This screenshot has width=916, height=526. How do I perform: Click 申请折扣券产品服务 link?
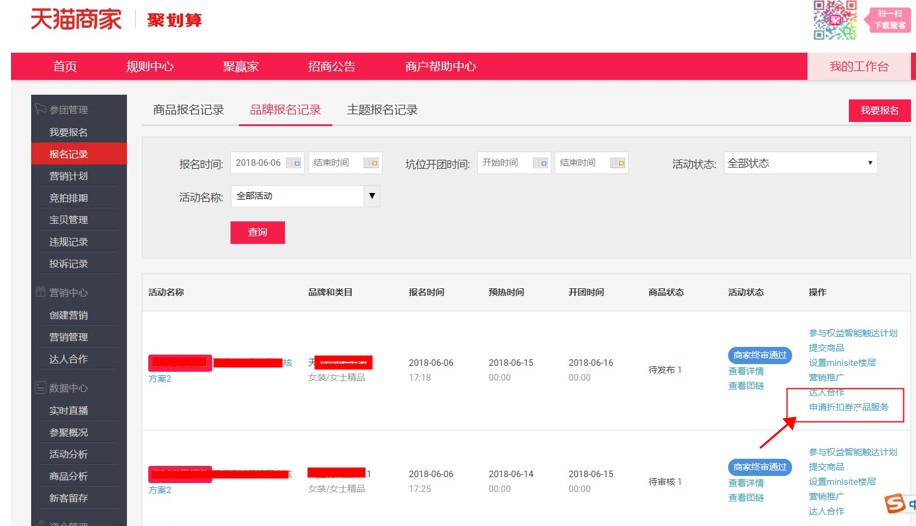click(848, 407)
